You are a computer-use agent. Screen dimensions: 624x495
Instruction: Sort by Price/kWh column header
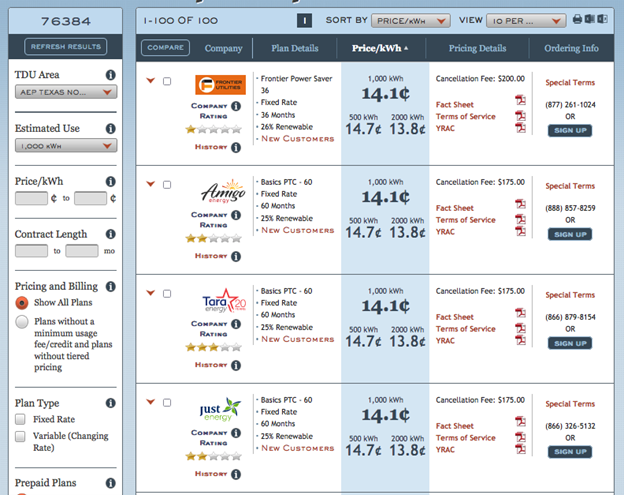(380, 48)
